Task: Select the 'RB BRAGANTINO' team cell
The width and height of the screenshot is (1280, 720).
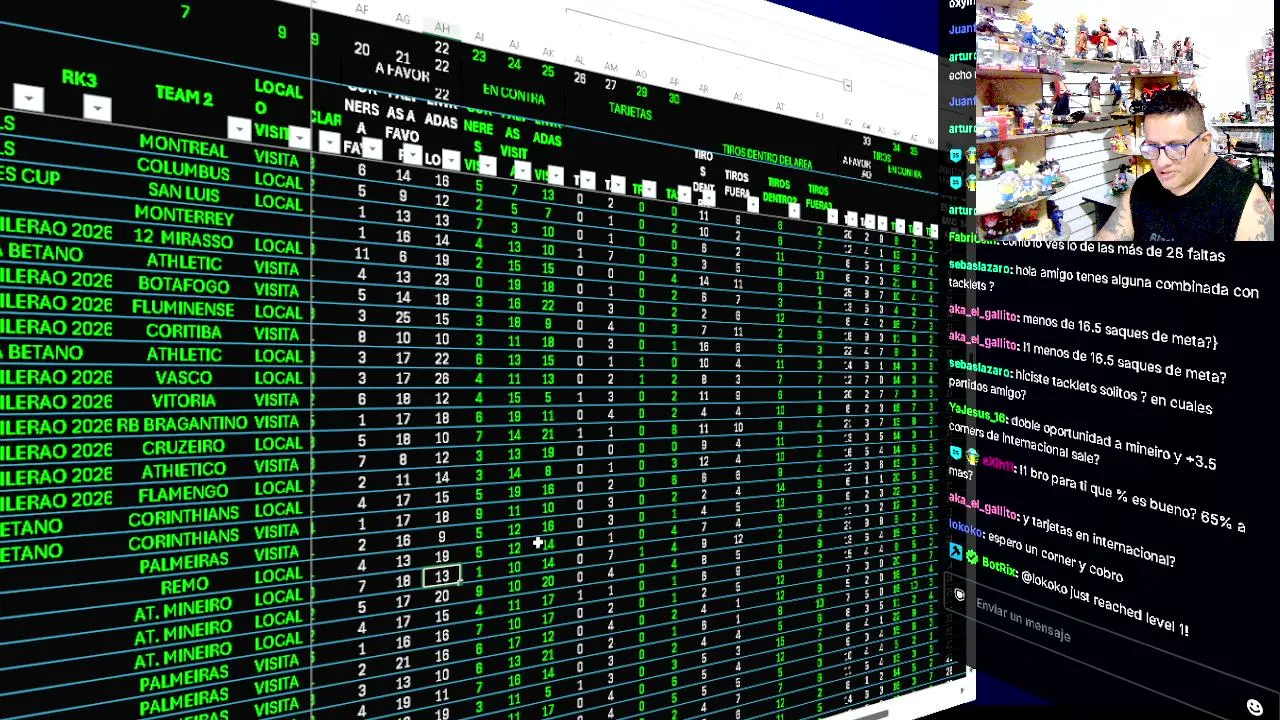Action: (182, 424)
